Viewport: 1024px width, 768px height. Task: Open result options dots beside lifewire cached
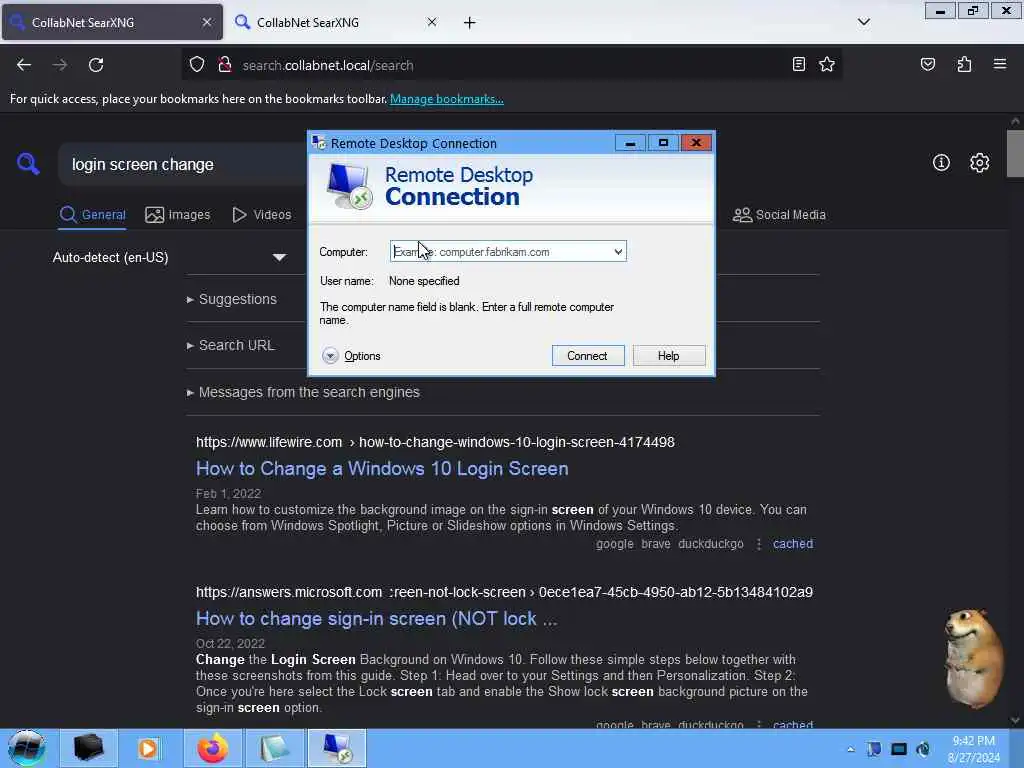[x=758, y=544]
